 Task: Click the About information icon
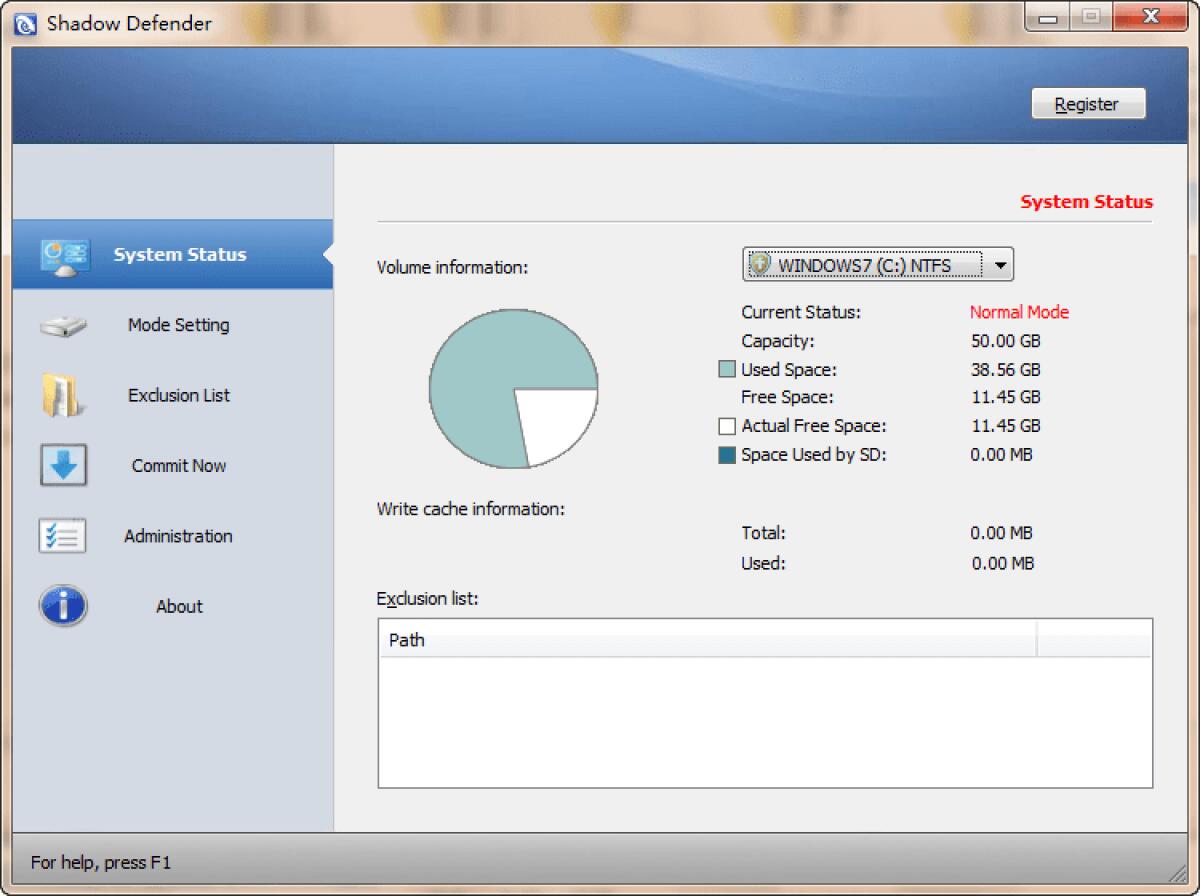62,605
